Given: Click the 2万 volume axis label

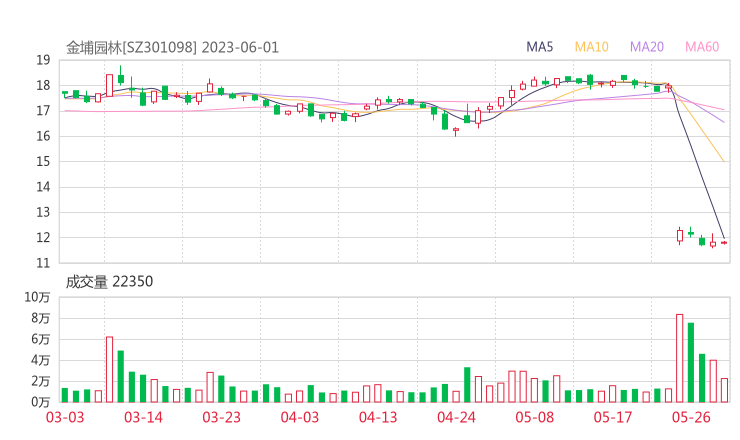Looking at the screenshot, I should coord(41,381).
